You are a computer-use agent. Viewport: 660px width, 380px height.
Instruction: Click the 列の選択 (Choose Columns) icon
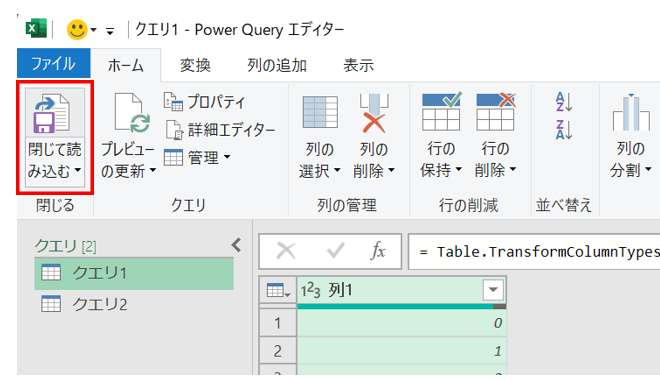pos(320,112)
